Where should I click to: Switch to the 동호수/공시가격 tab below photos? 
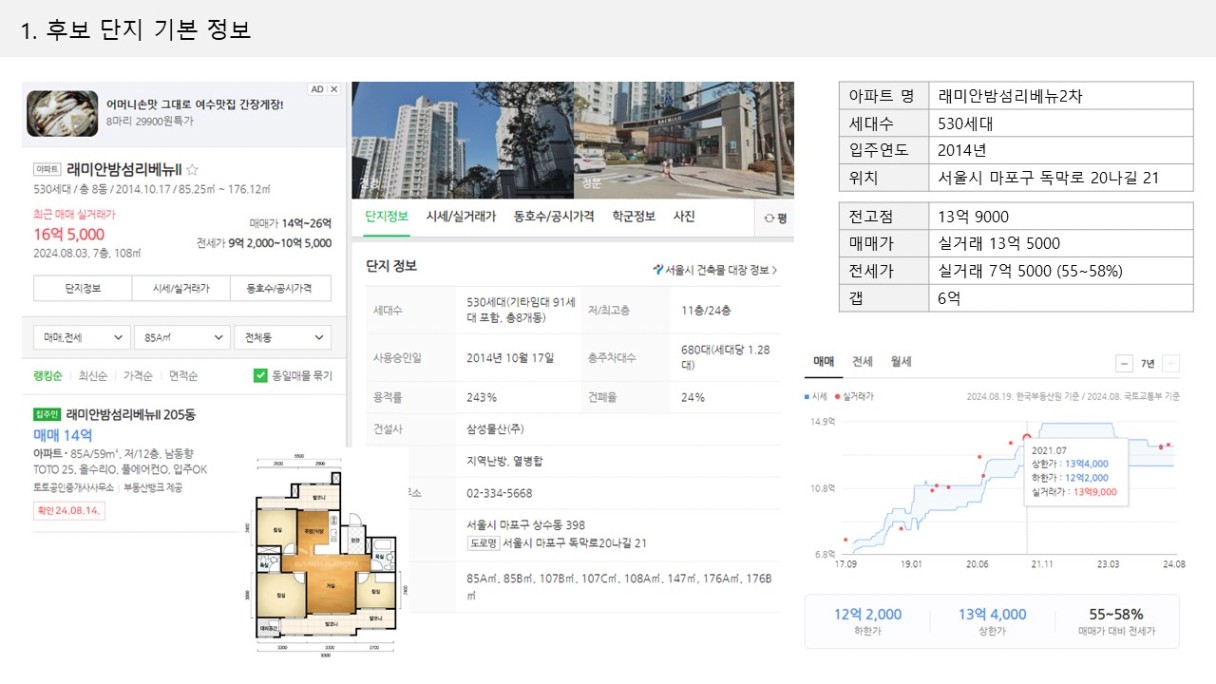pos(554,217)
